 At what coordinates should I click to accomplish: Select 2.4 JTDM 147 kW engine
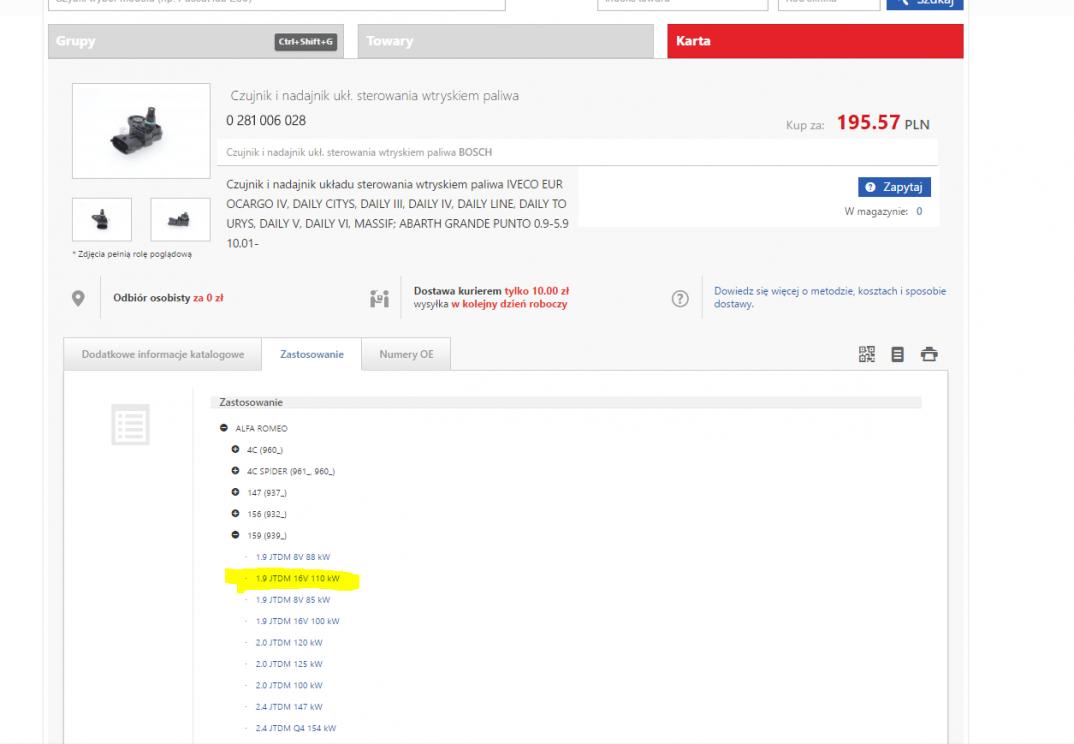[x=288, y=706]
